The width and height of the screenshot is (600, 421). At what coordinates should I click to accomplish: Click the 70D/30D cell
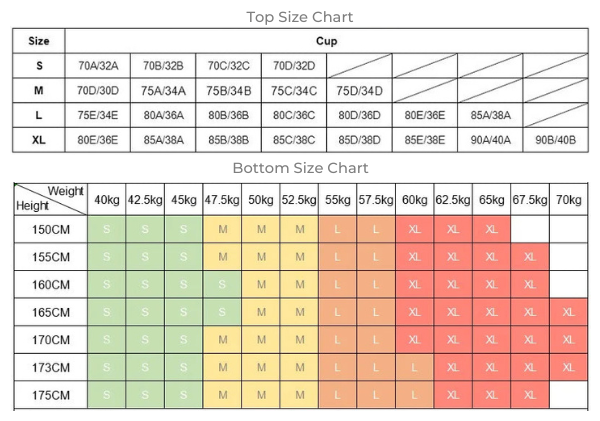pos(98,91)
